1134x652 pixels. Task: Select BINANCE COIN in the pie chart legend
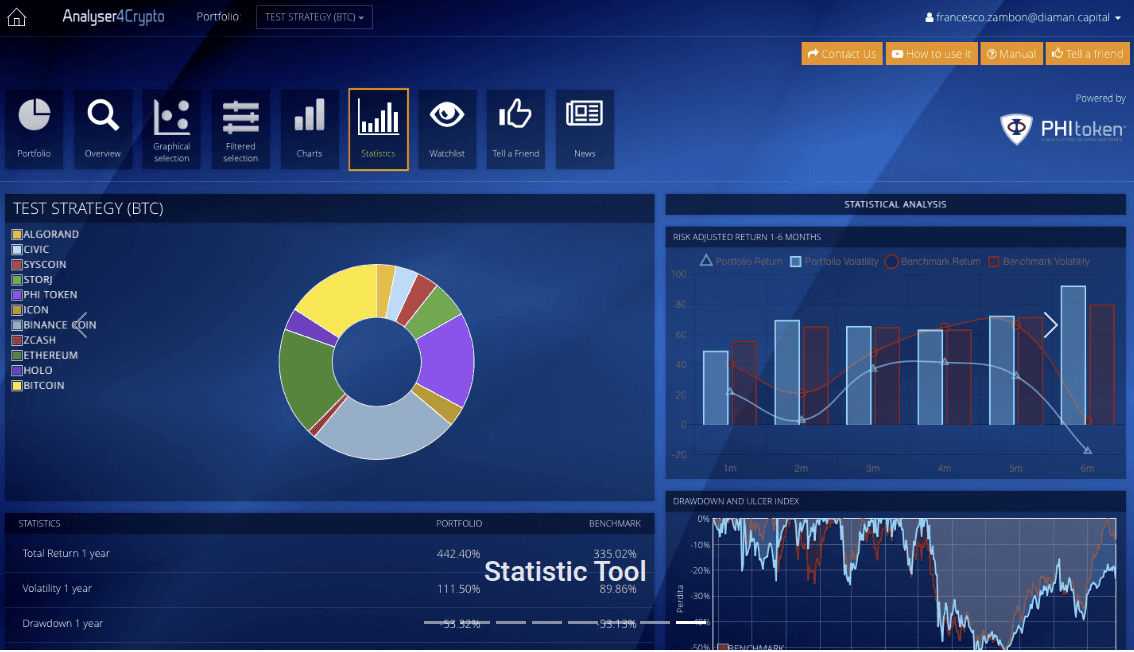[x=58, y=325]
